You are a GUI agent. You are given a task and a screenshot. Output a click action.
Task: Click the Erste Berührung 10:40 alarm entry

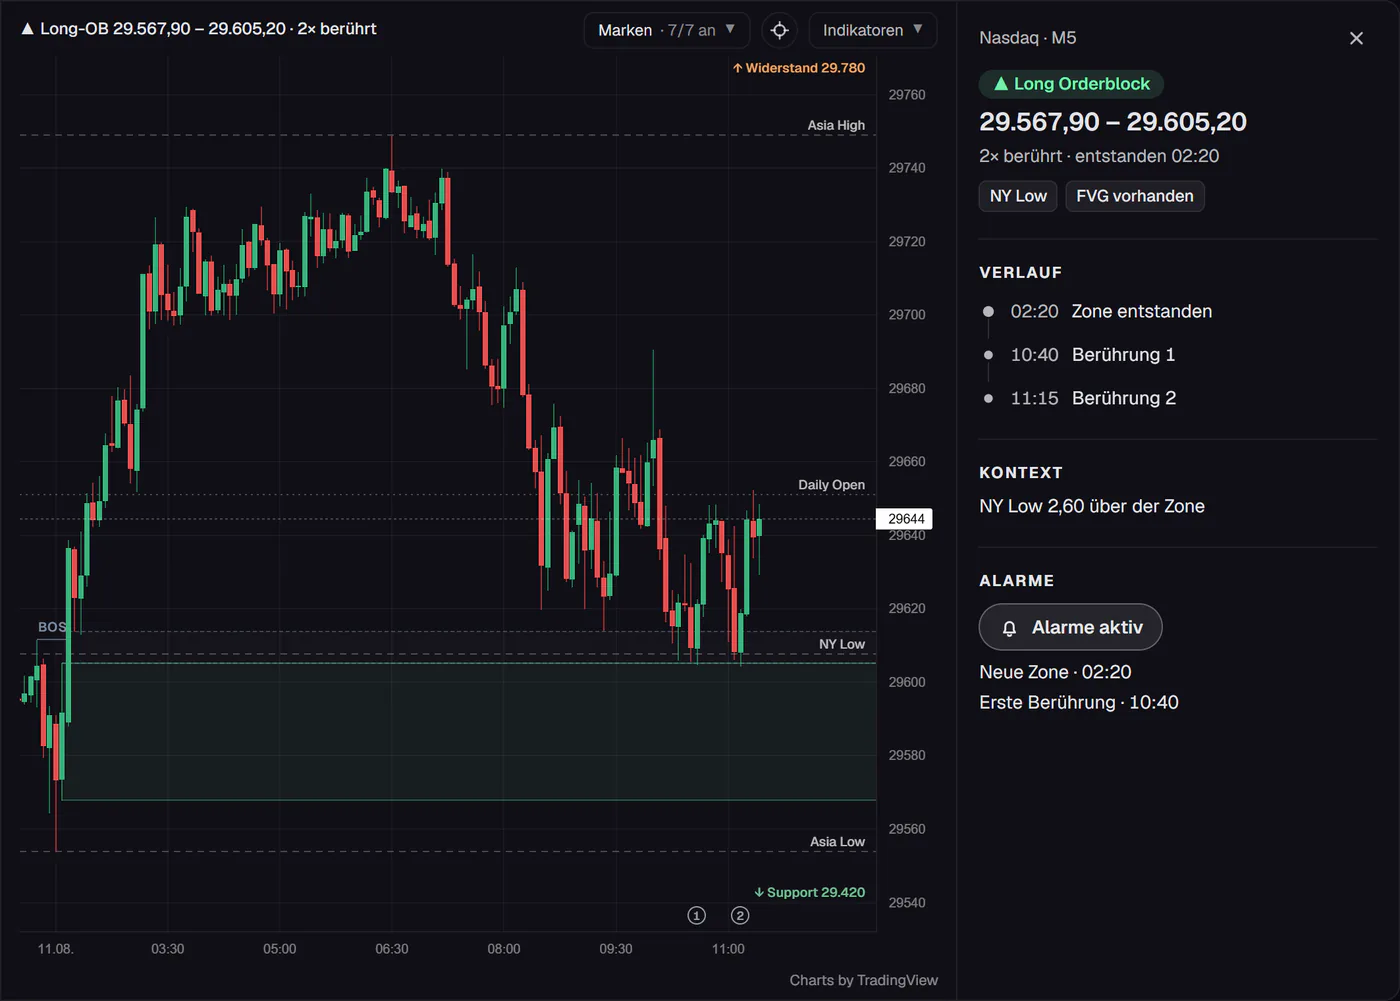click(x=1078, y=702)
